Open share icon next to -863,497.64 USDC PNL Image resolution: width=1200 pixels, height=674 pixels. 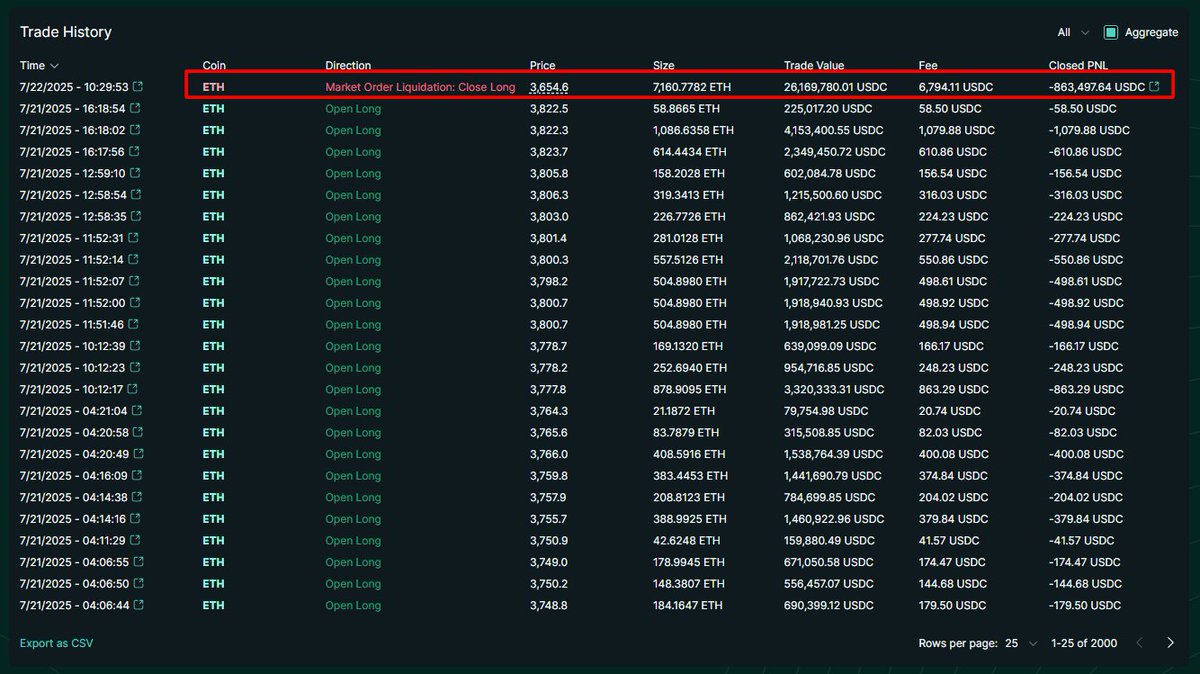coord(1155,87)
